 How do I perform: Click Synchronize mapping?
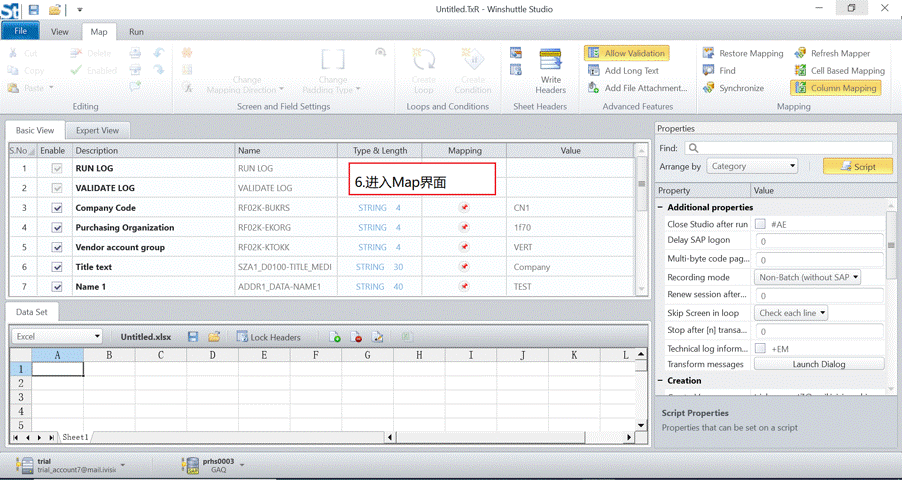(733, 88)
